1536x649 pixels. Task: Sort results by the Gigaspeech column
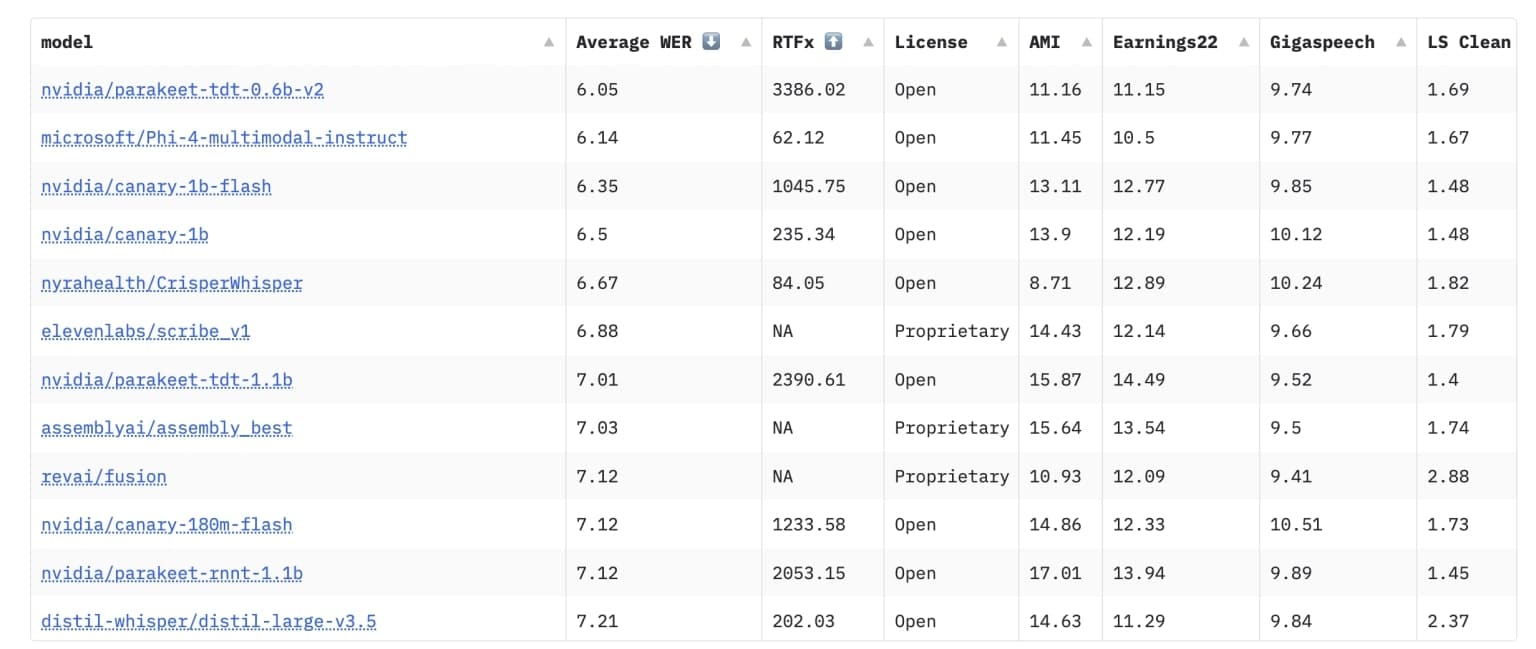(x=1402, y=42)
